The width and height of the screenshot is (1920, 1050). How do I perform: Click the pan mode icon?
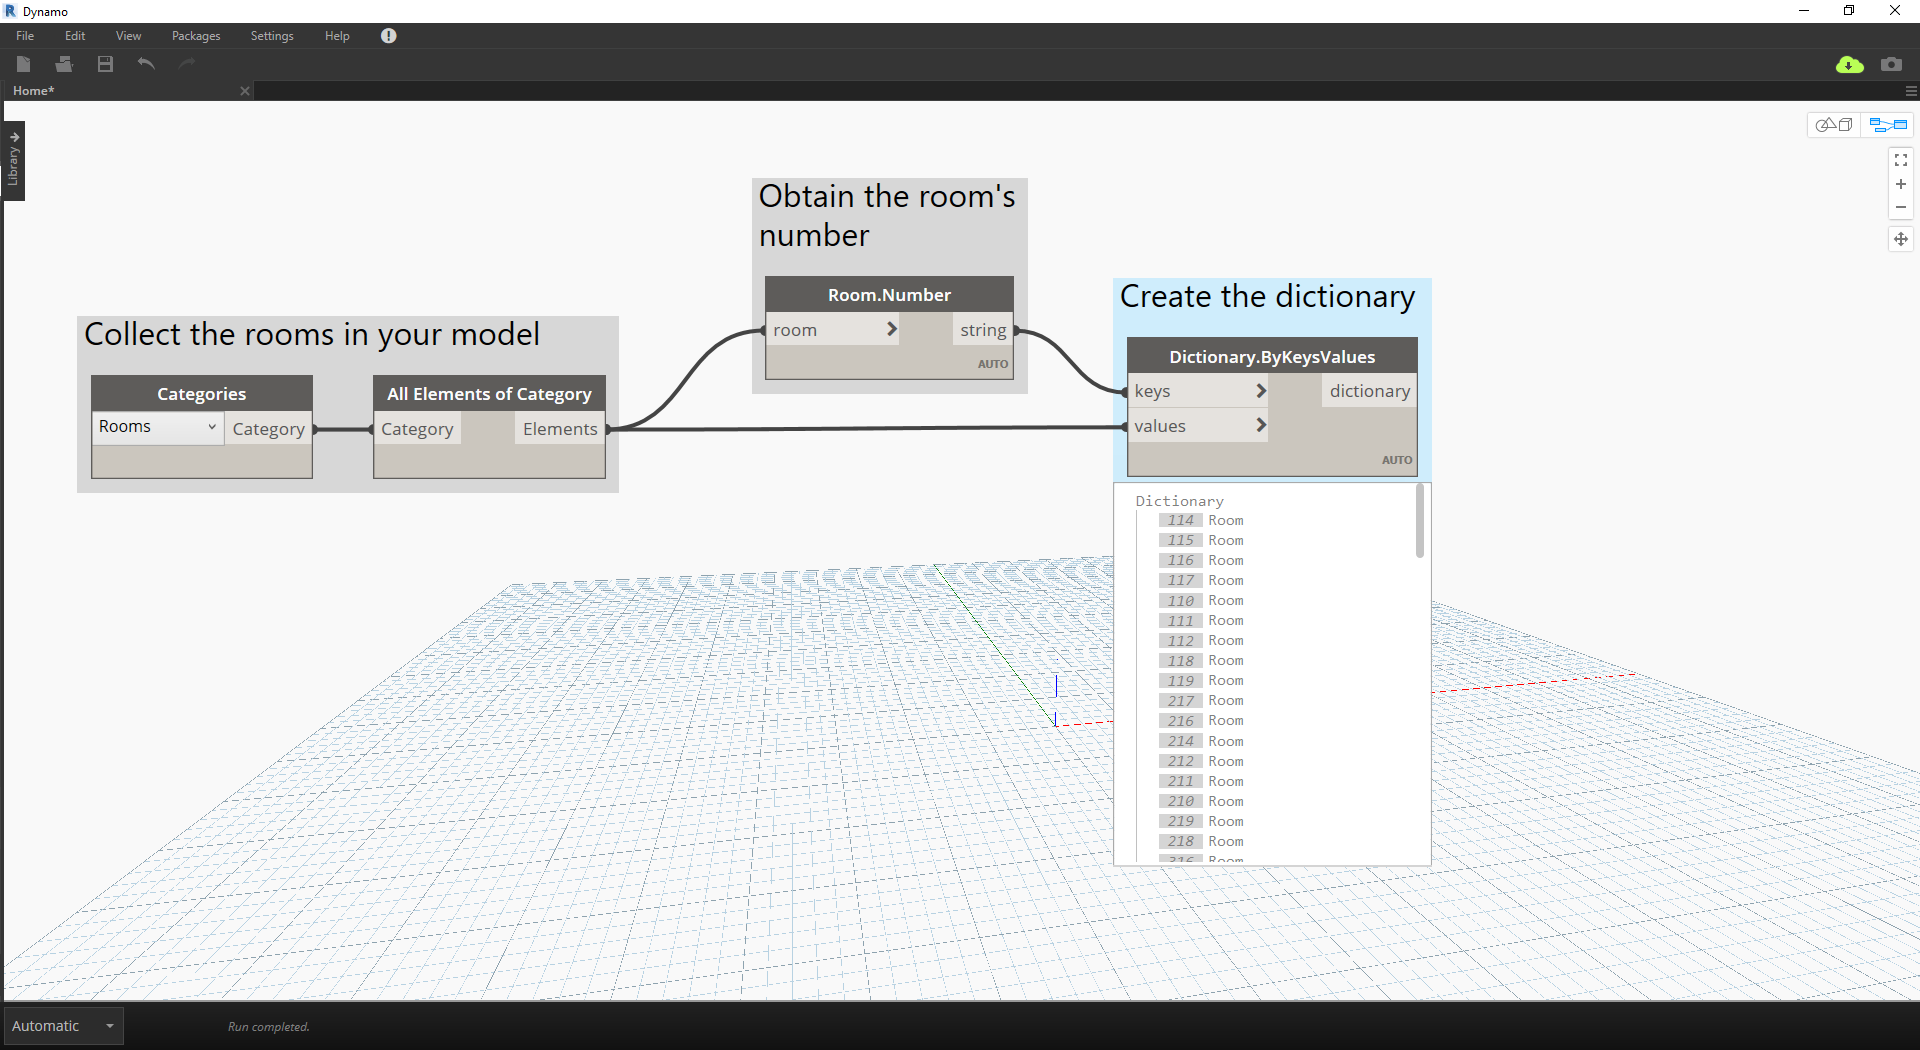1901,239
